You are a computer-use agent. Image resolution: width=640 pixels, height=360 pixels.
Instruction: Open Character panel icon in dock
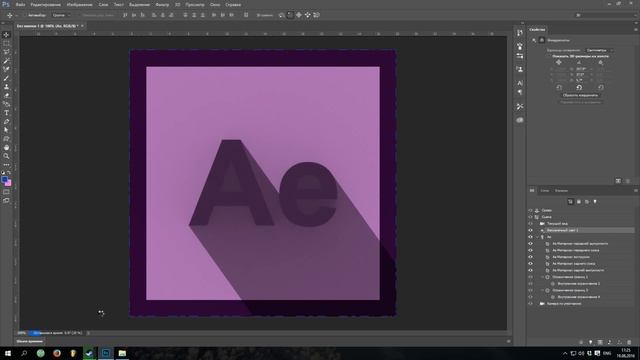[520, 83]
